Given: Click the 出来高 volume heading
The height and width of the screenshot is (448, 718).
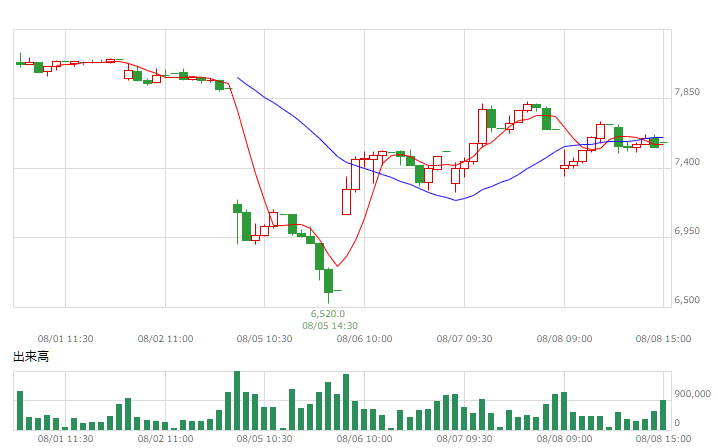Looking at the screenshot, I should (x=31, y=357).
